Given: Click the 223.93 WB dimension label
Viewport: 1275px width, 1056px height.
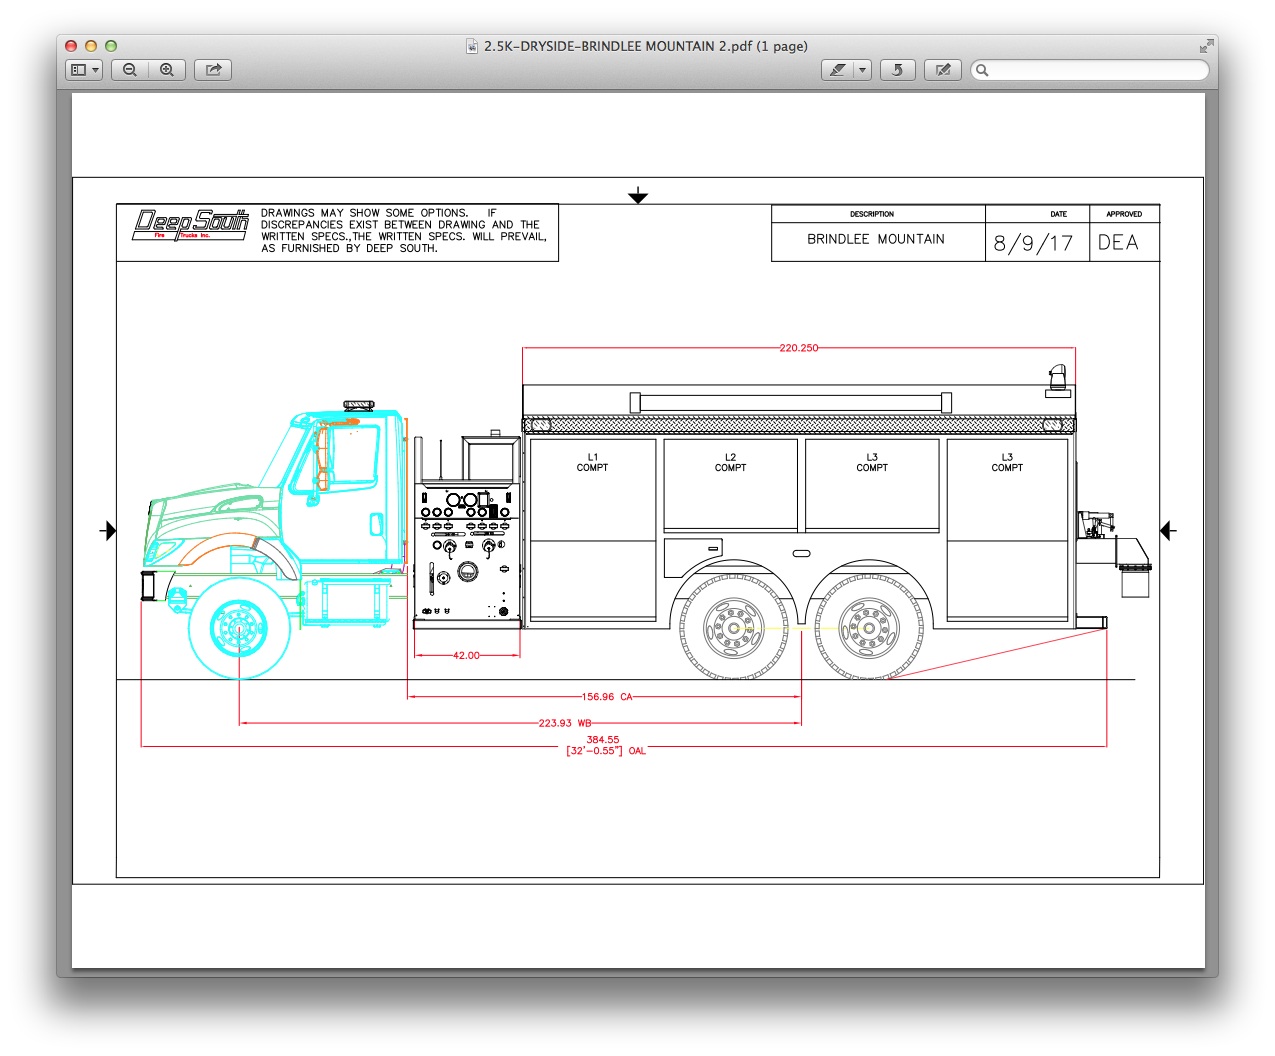Looking at the screenshot, I should (565, 723).
